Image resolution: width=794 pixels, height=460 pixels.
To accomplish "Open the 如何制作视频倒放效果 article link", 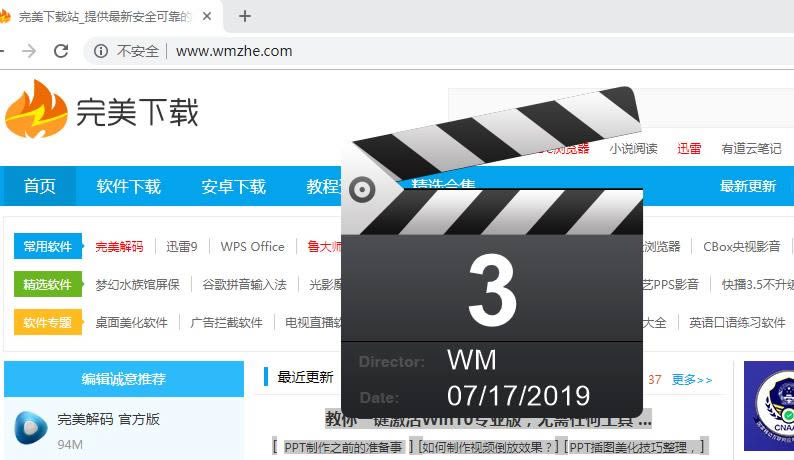I will 487,447.
